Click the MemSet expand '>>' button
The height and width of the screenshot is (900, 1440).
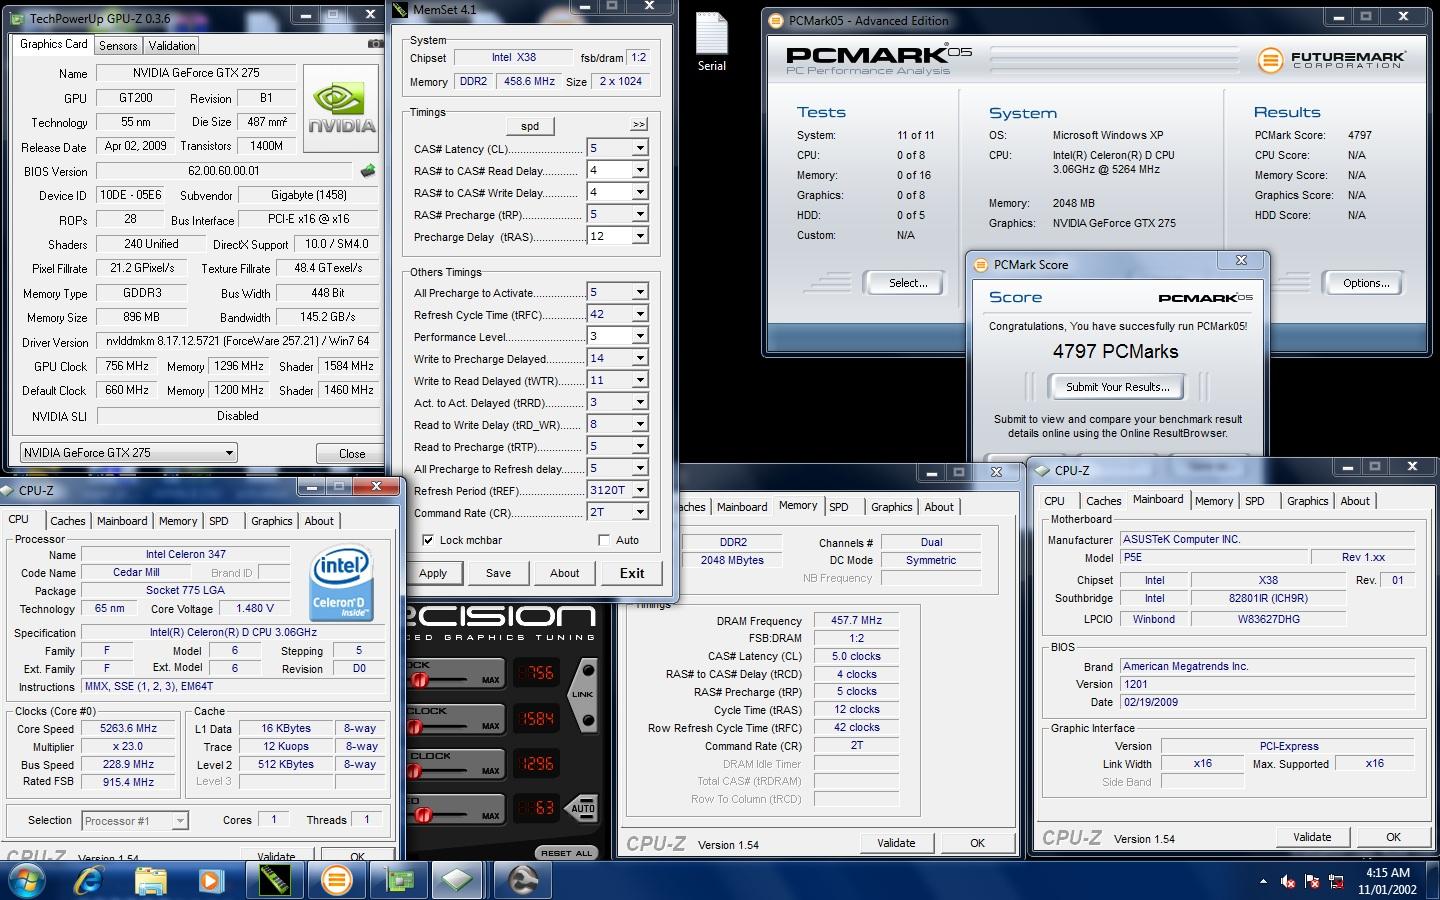pyautogui.click(x=639, y=125)
